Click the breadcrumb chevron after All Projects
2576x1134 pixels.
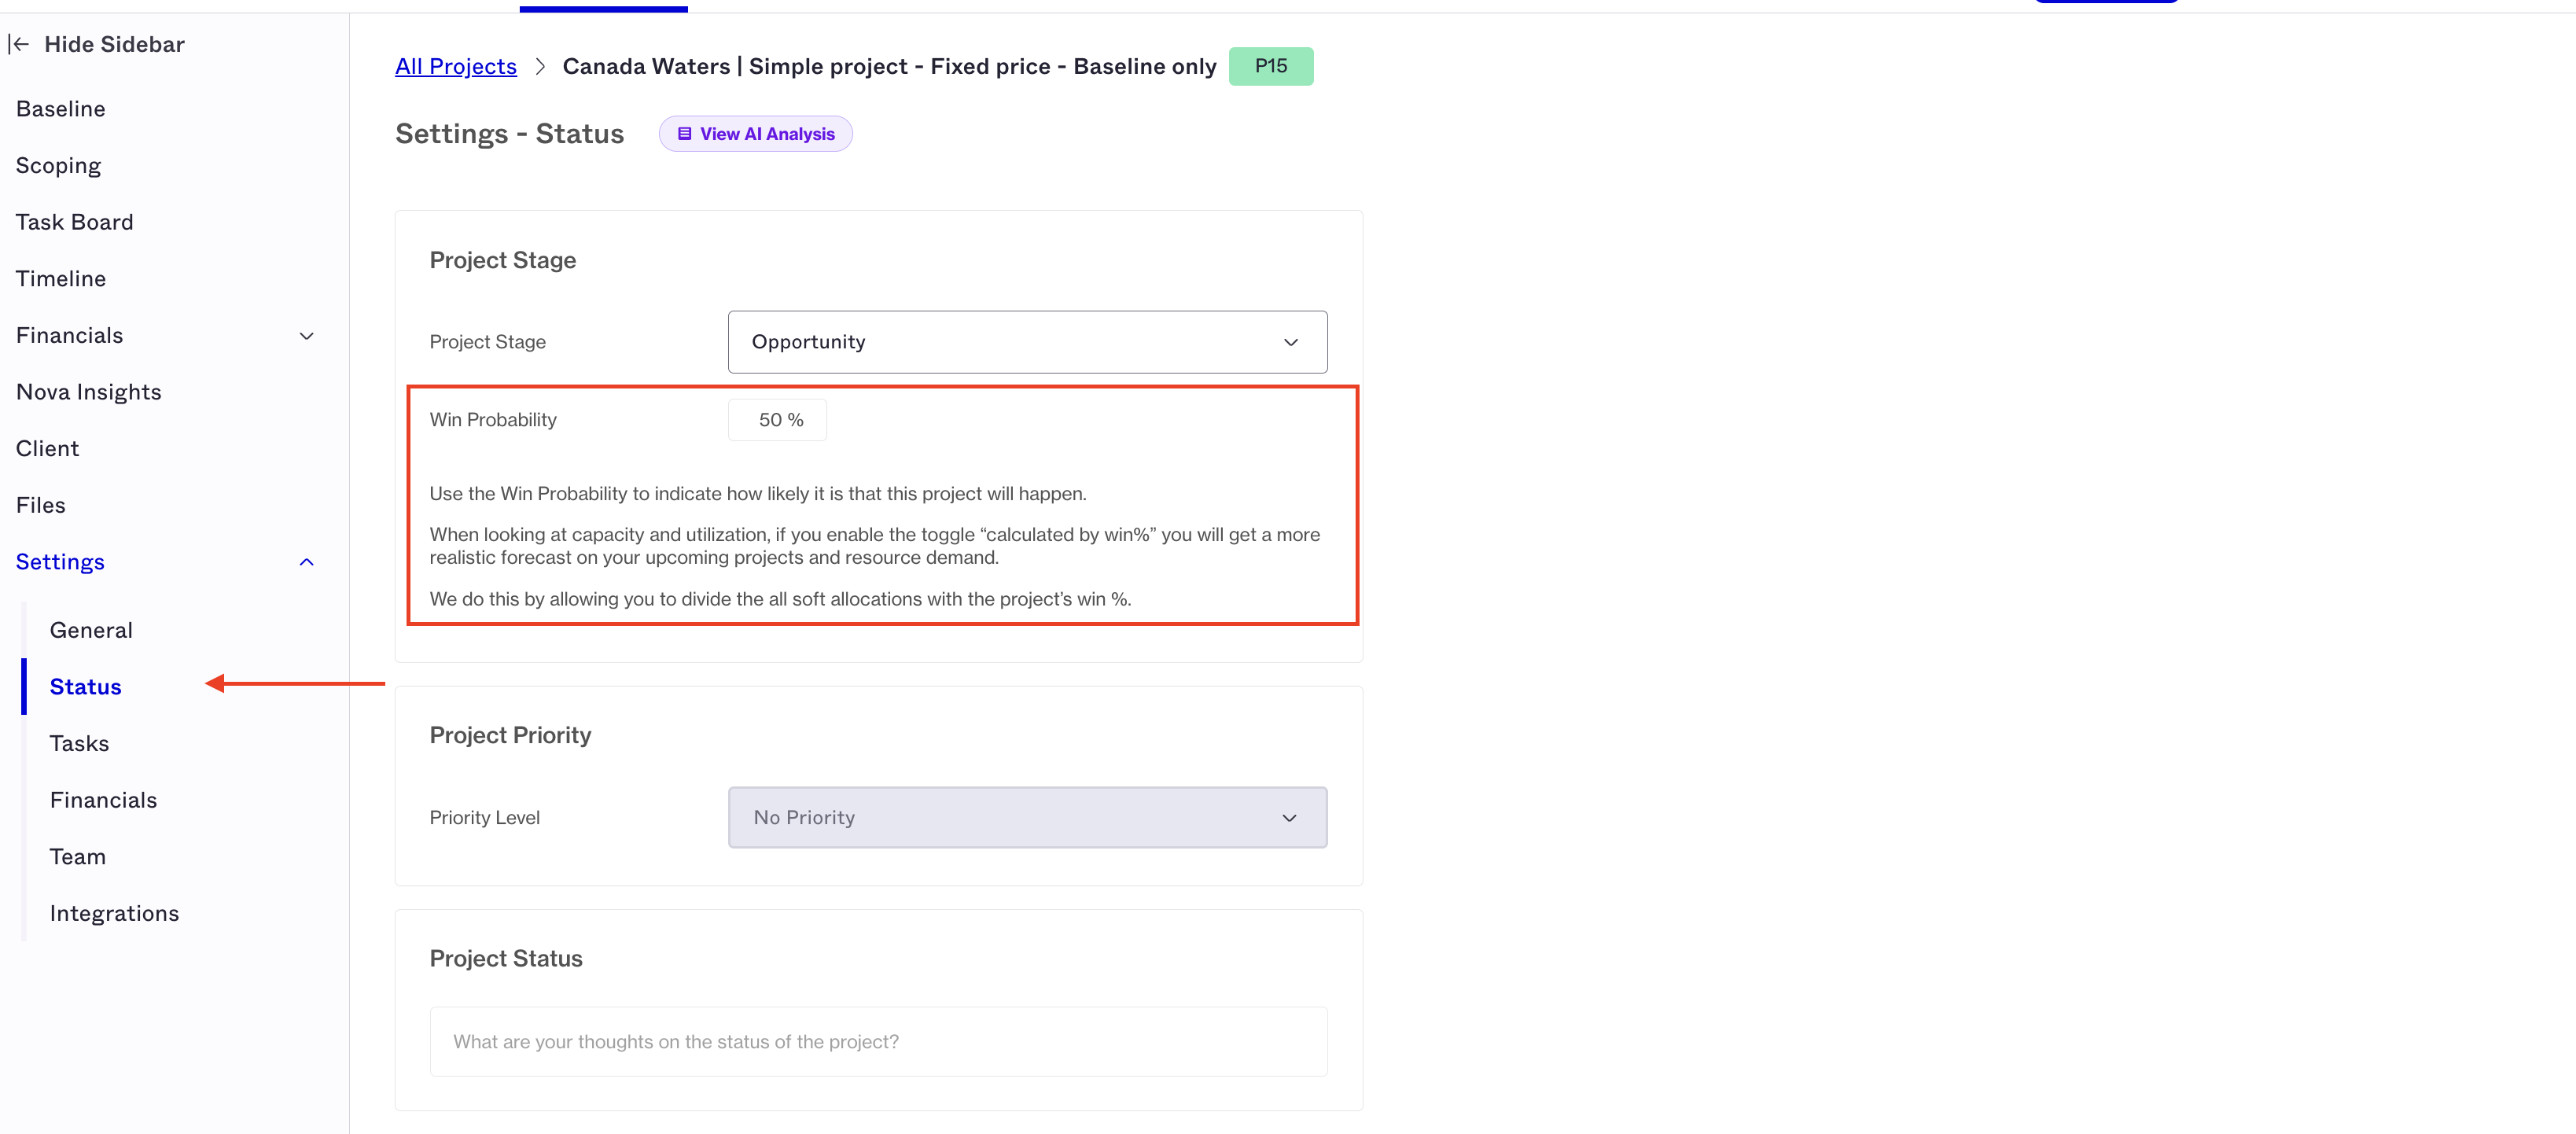540,66
